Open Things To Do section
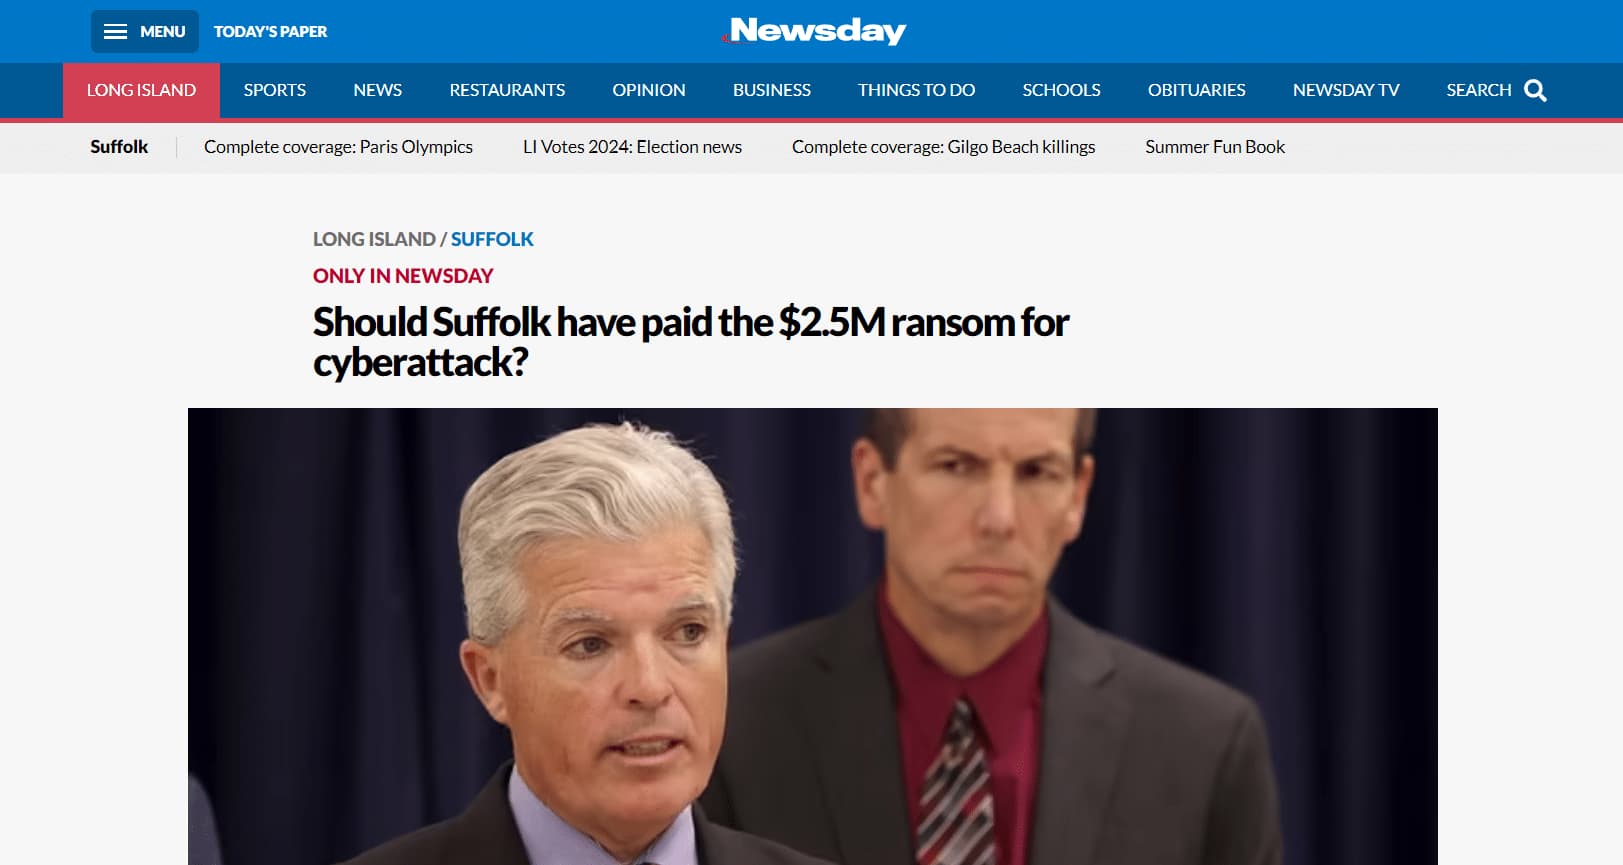 pyautogui.click(x=916, y=90)
